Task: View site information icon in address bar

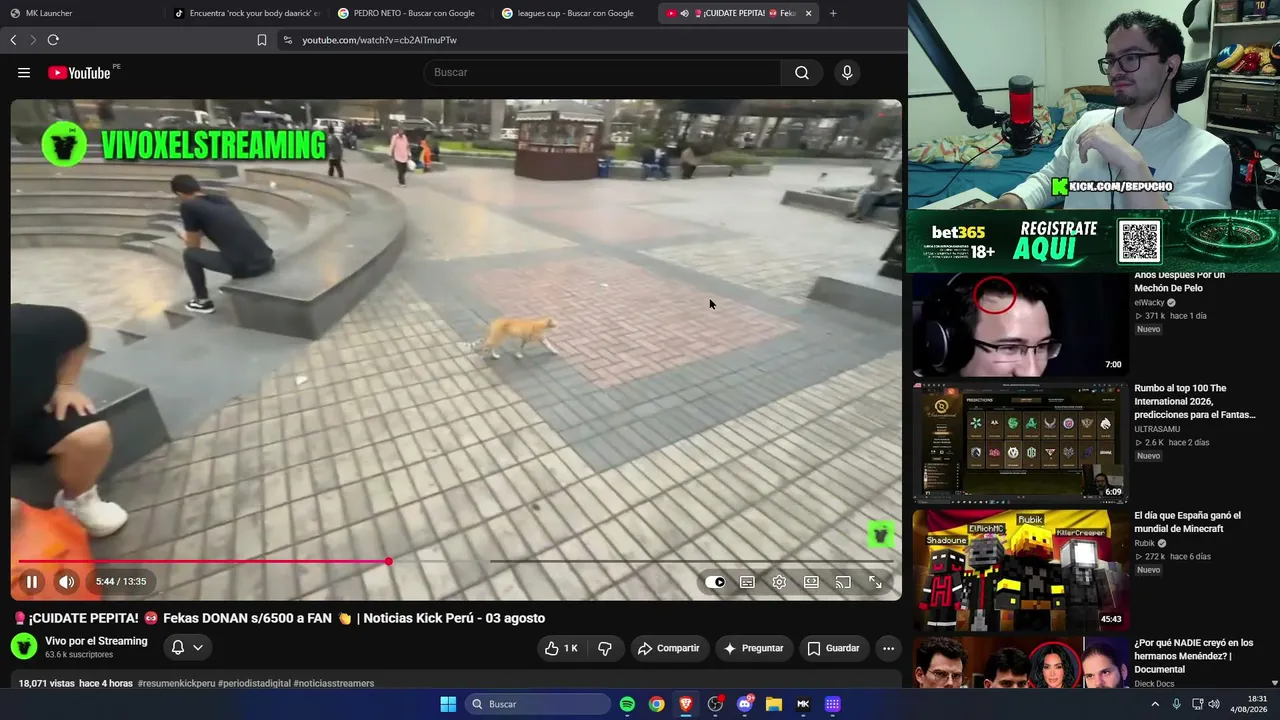Action: click(287, 40)
